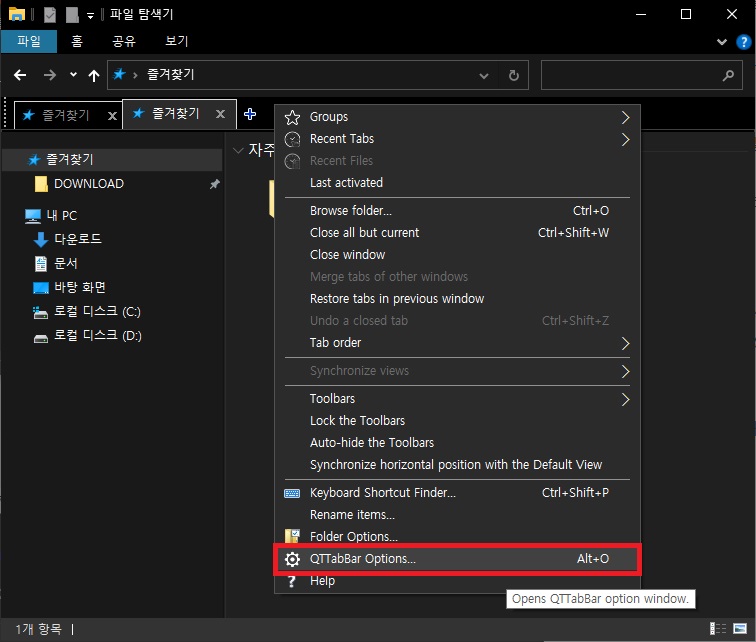Open Customize Quick Access Toolbar dropdown

90,15
